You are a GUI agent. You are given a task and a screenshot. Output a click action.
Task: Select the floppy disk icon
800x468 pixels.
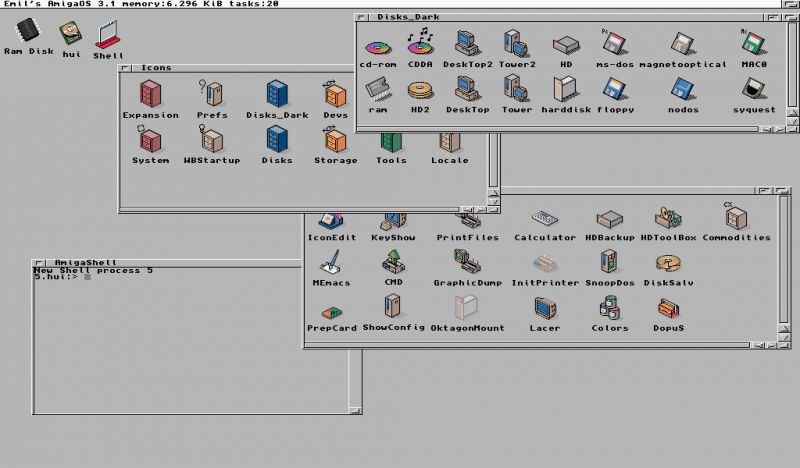[x=615, y=88]
